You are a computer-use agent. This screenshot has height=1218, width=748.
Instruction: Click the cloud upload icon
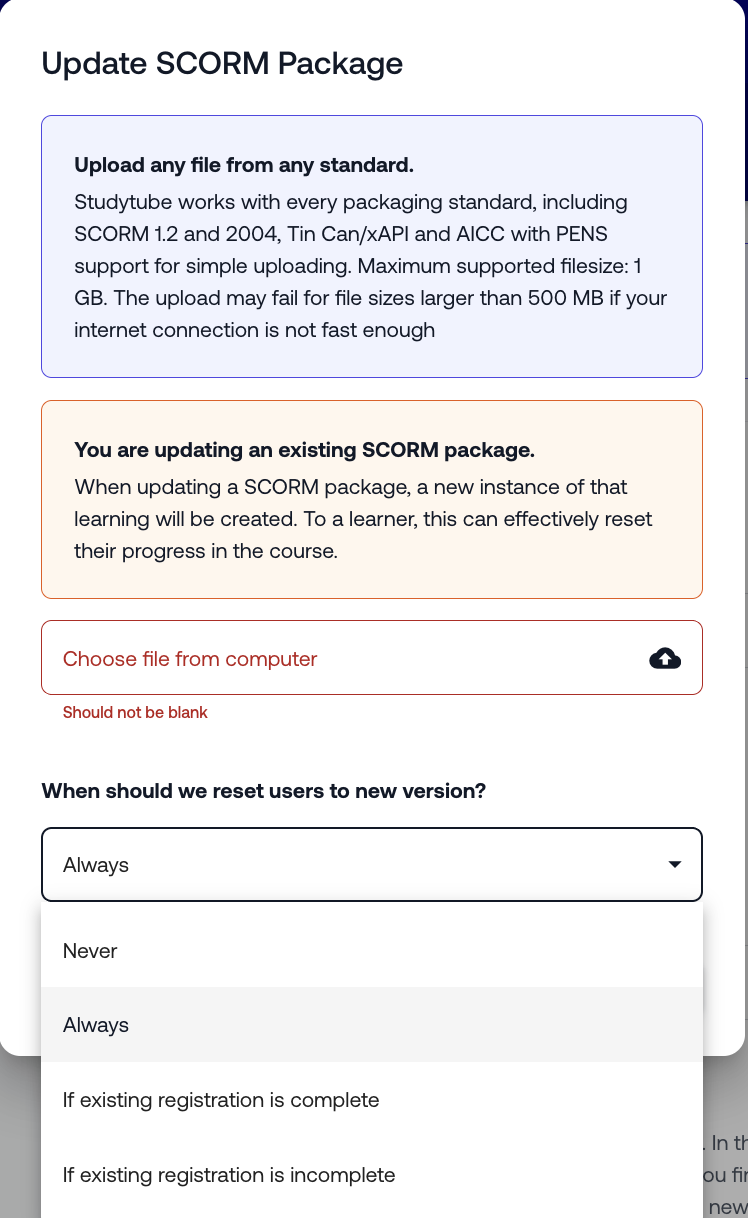[x=665, y=658]
